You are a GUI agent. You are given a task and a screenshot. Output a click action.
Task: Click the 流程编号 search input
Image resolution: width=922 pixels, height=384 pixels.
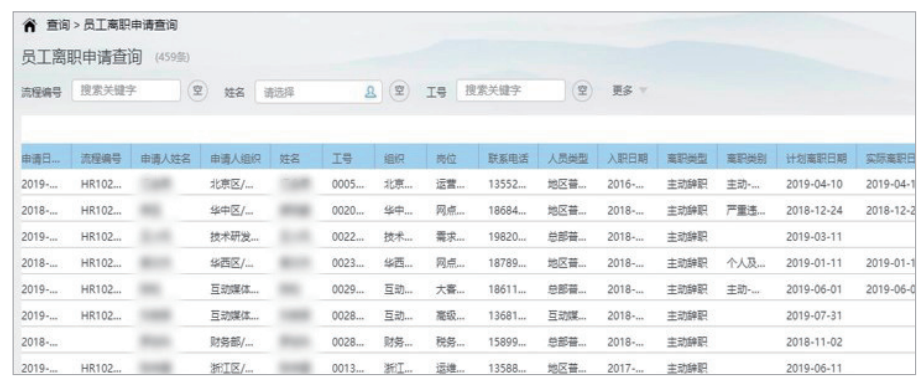[x=126, y=91]
